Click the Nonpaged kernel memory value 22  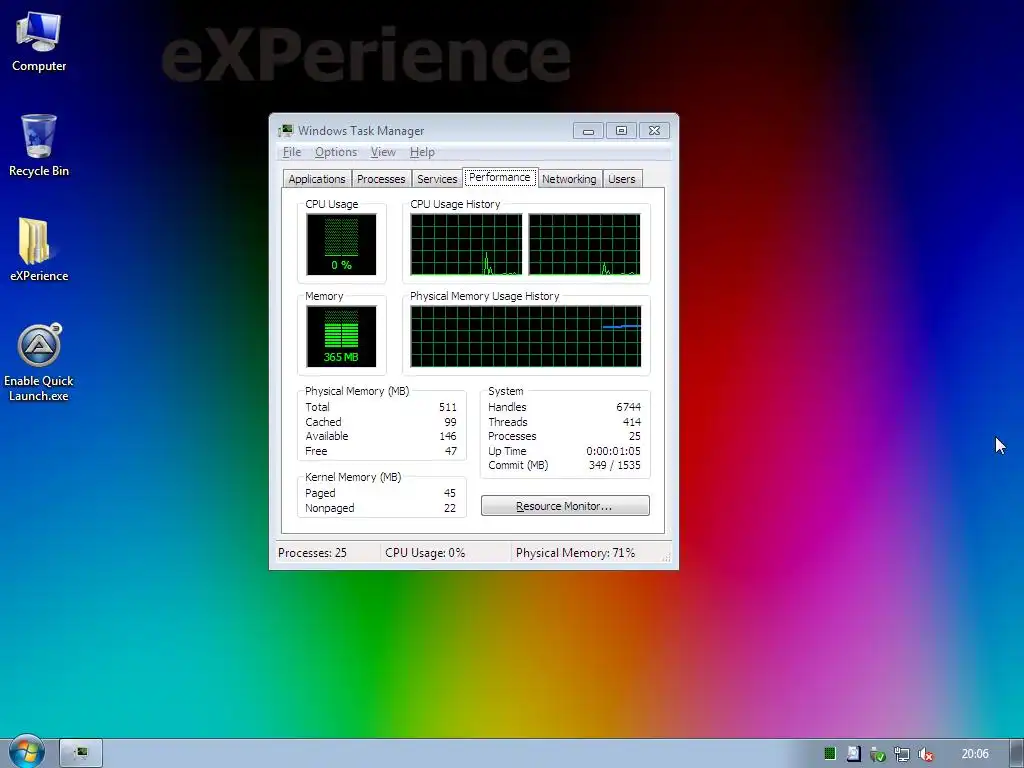click(449, 508)
